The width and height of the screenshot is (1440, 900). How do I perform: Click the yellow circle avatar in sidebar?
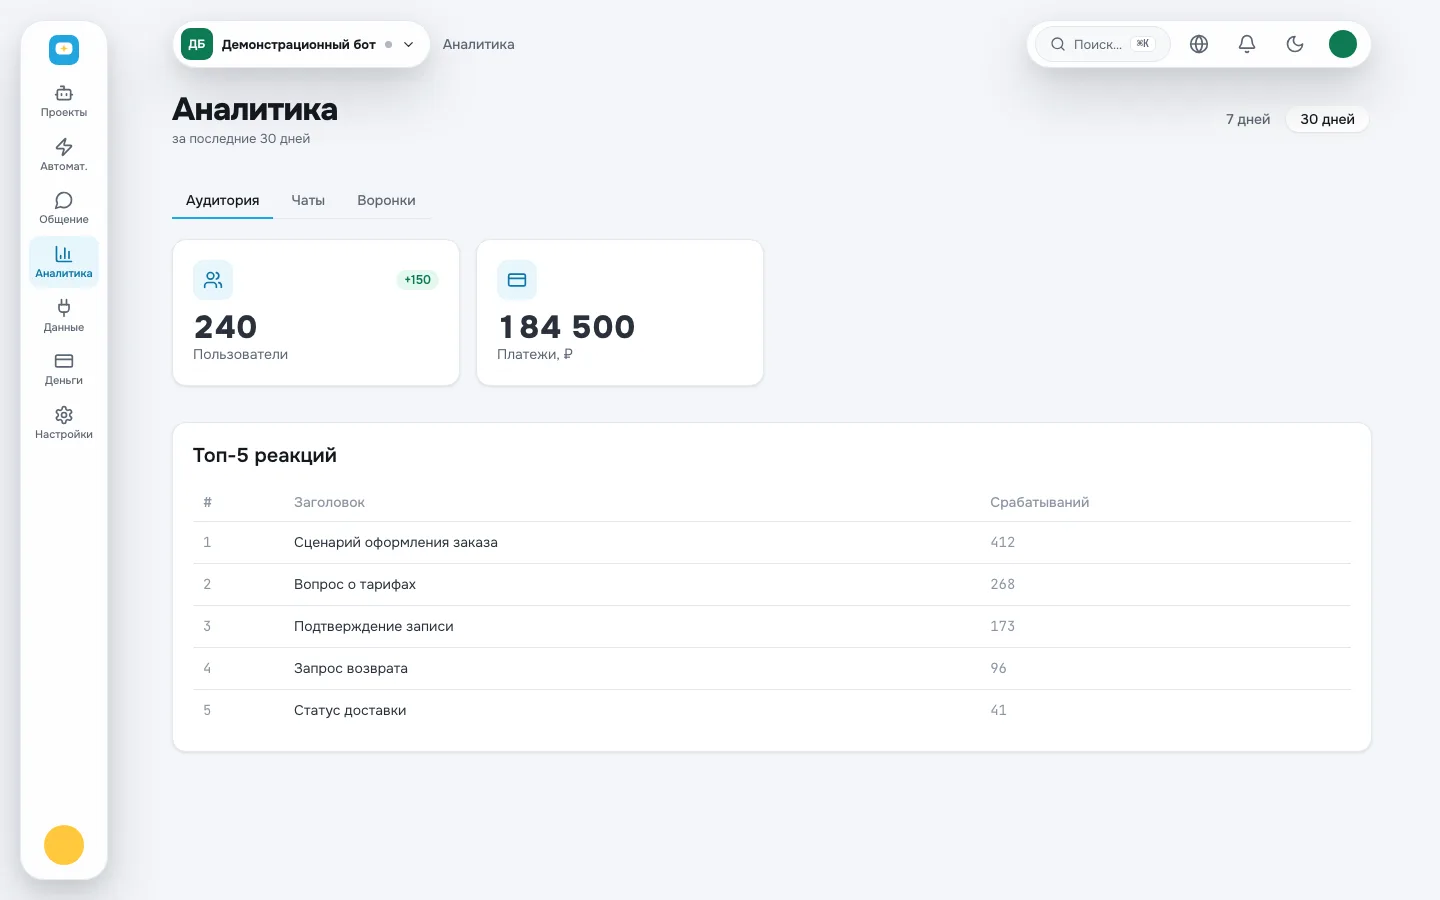click(x=64, y=845)
